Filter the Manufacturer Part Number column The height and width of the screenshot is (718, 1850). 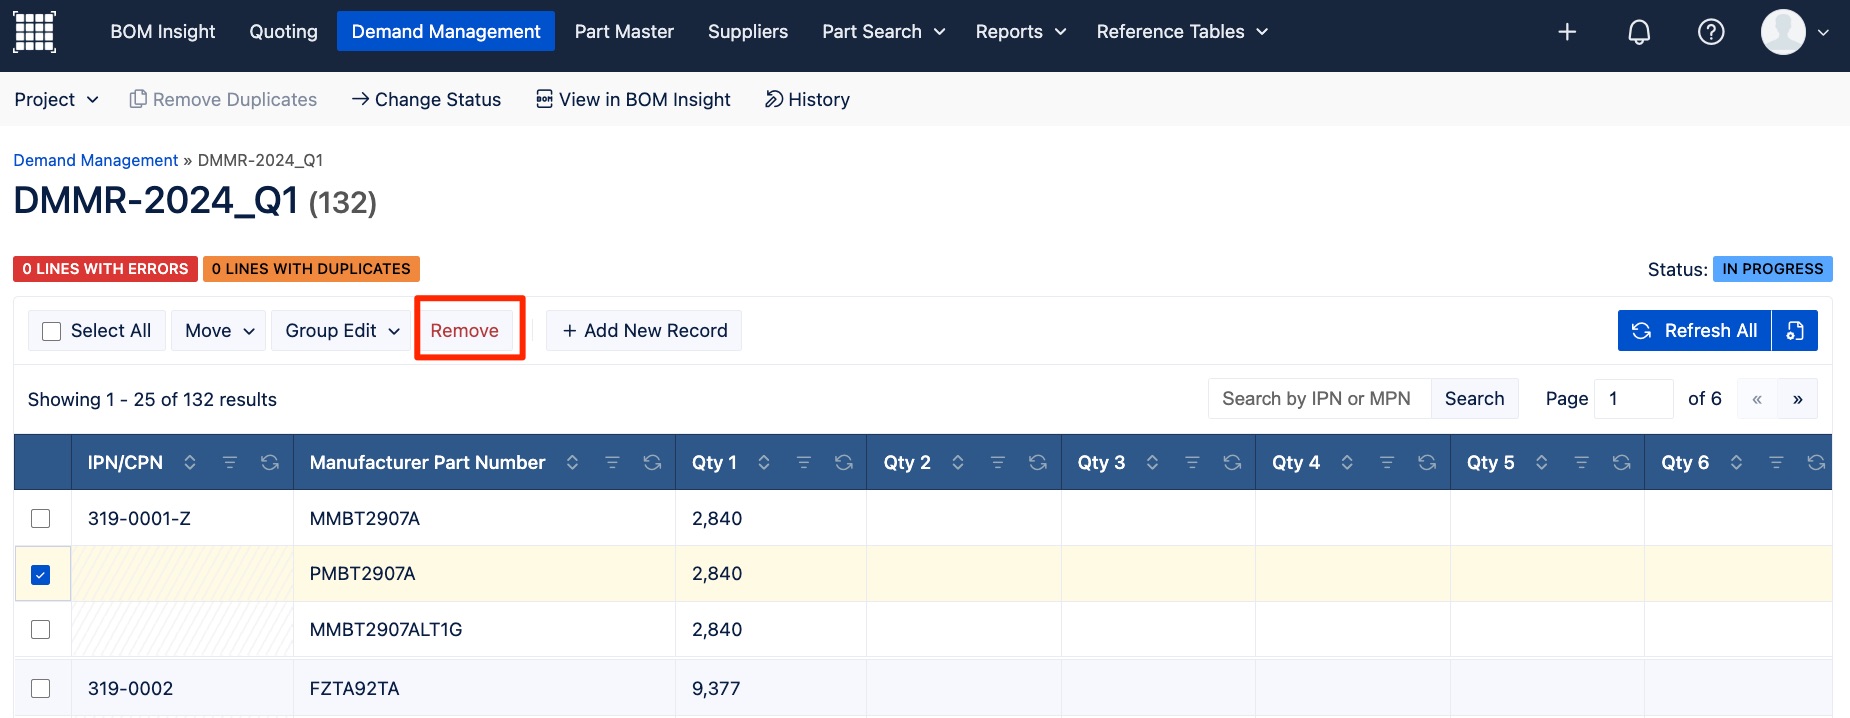click(612, 462)
